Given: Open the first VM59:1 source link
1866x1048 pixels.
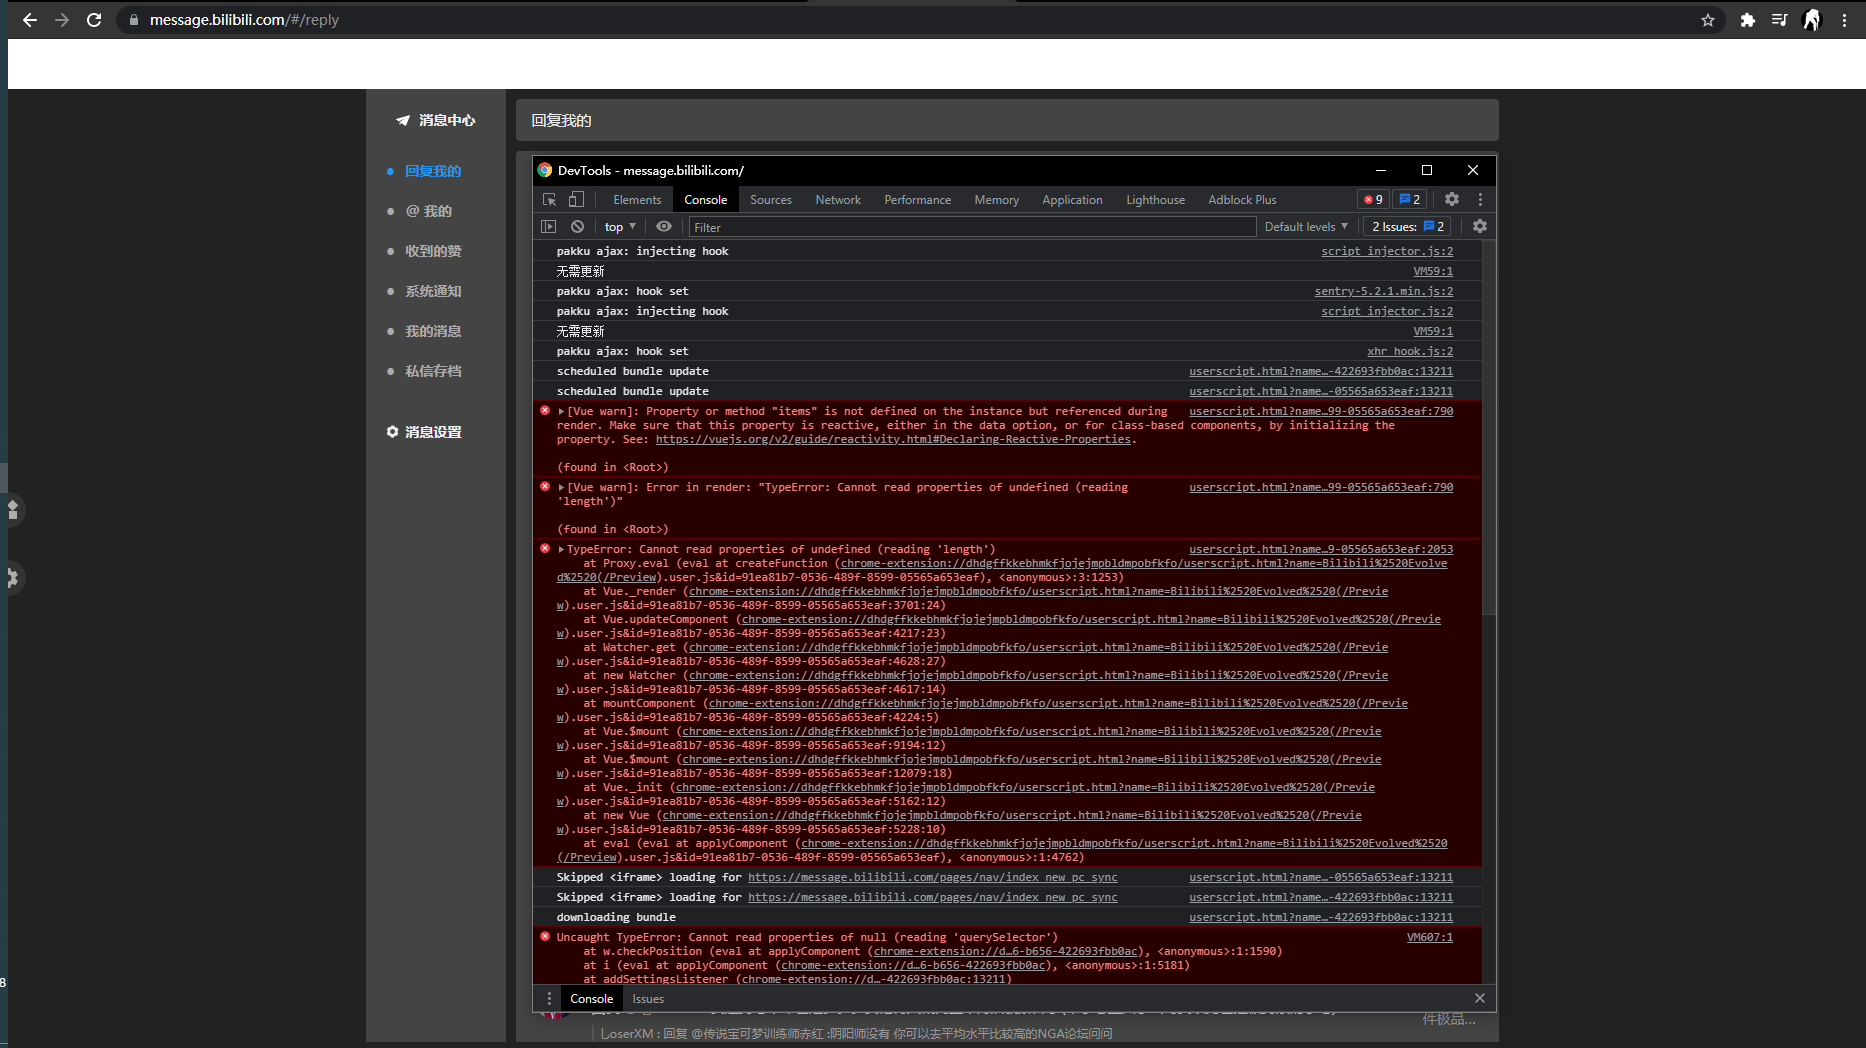Looking at the screenshot, I should pos(1433,272).
